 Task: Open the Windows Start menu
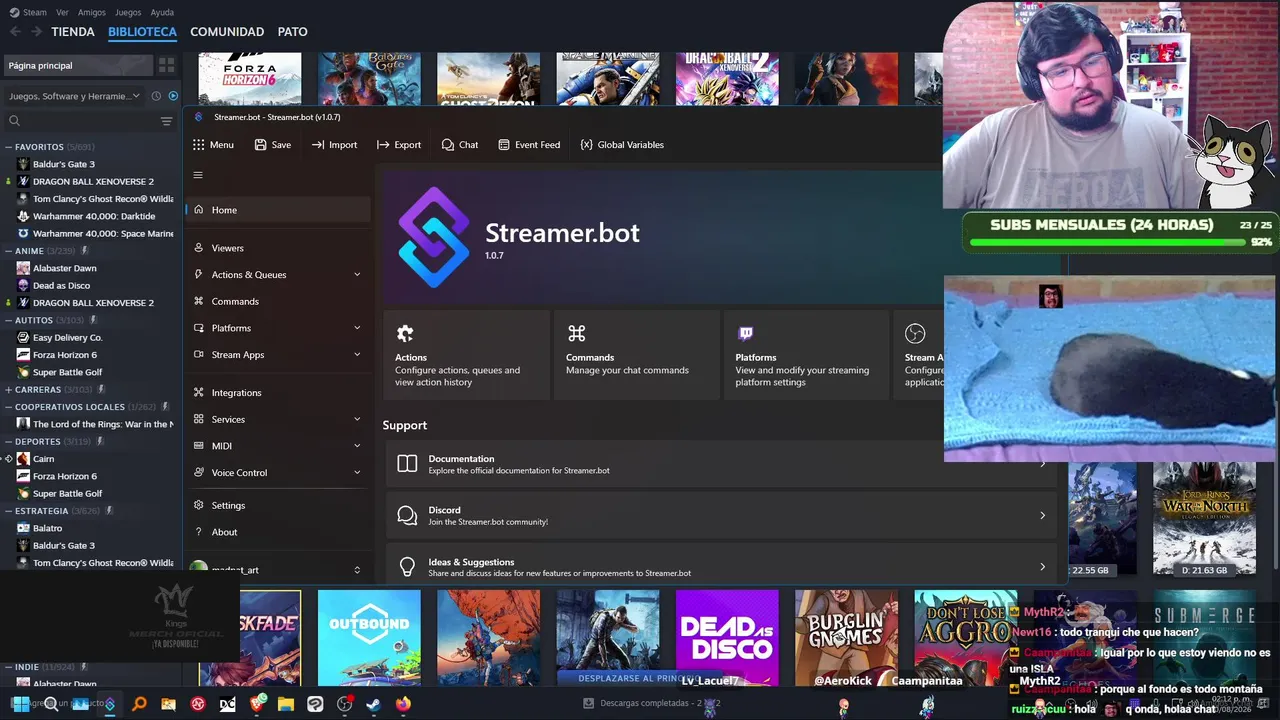point(20,704)
